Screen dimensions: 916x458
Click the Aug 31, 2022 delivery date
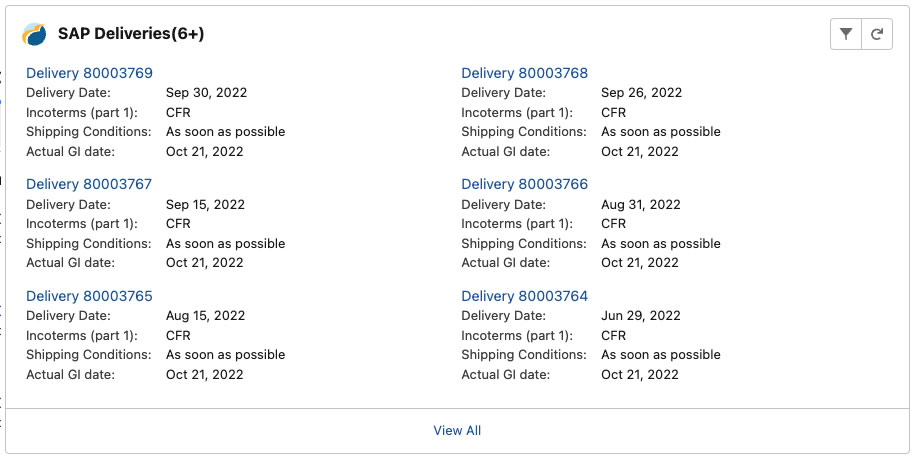click(x=641, y=204)
